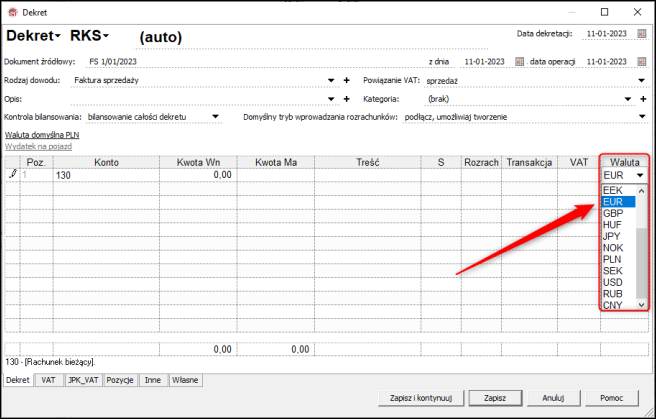The width and height of the screenshot is (656, 419).
Task: Select EEK in the currency list
Action: point(618,190)
